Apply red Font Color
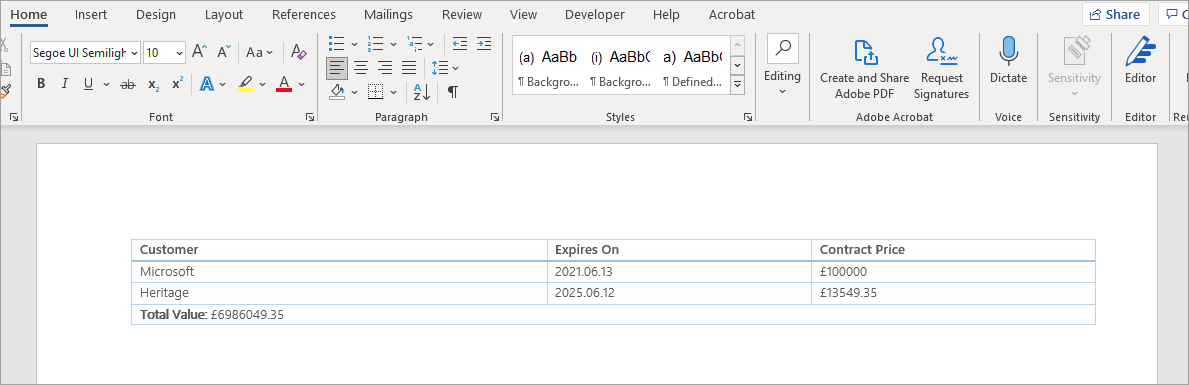Image resolution: width=1189 pixels, height=385 pixels. (x=284, y=83)
